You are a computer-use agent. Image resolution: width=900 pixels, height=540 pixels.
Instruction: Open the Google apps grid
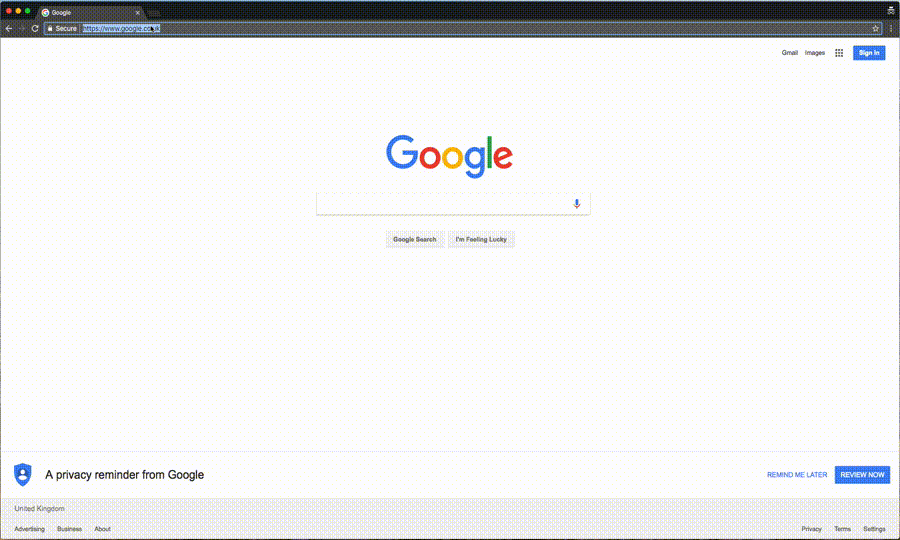tap(839, 53)
